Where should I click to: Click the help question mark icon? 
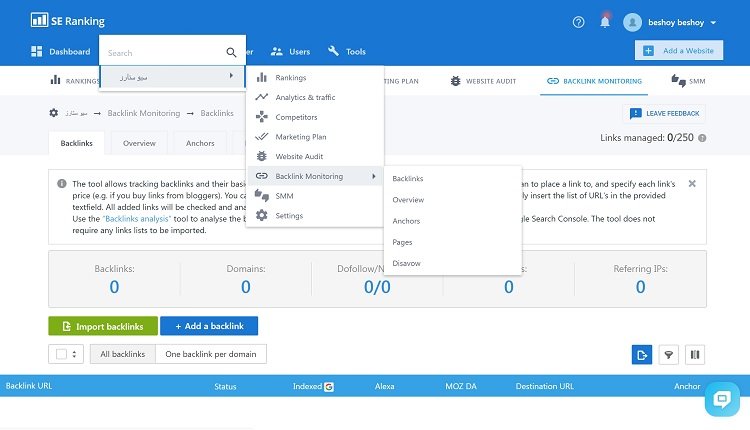(578, 21)
